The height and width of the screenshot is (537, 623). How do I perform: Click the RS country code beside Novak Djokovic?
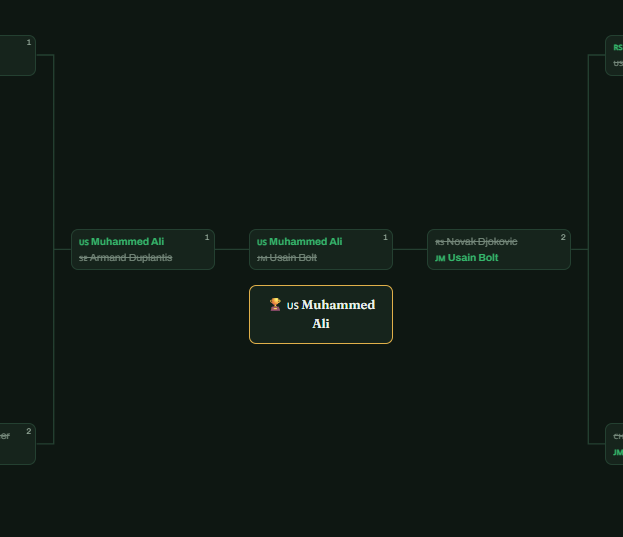pyautogui.click(x=439, y=242)
